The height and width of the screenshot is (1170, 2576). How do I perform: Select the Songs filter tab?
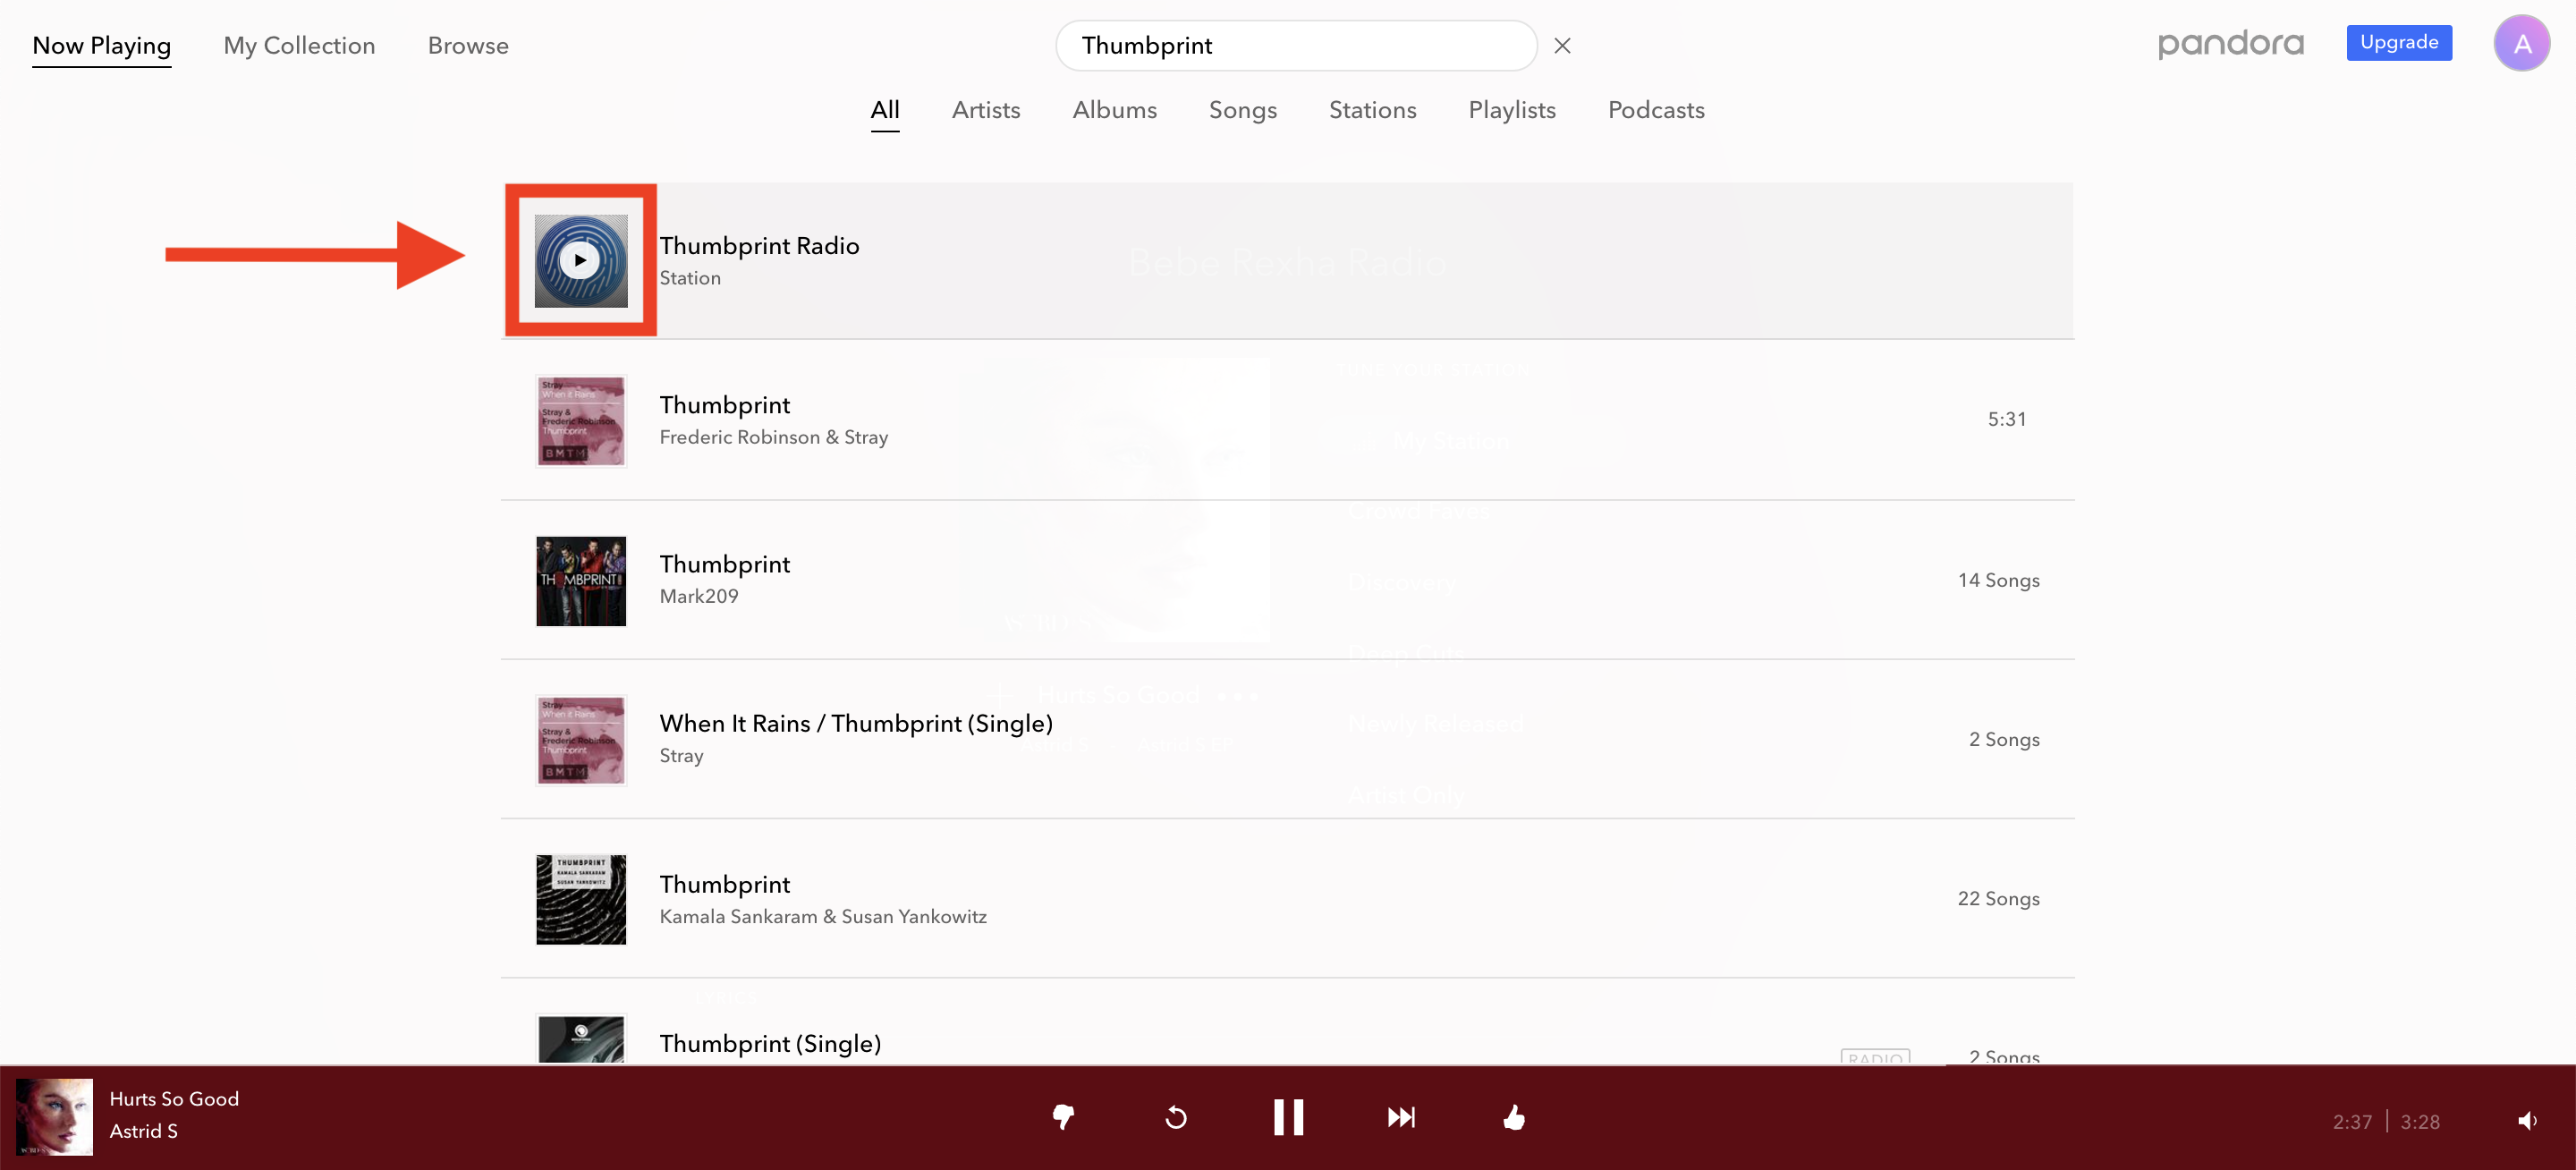[1242, 110]
